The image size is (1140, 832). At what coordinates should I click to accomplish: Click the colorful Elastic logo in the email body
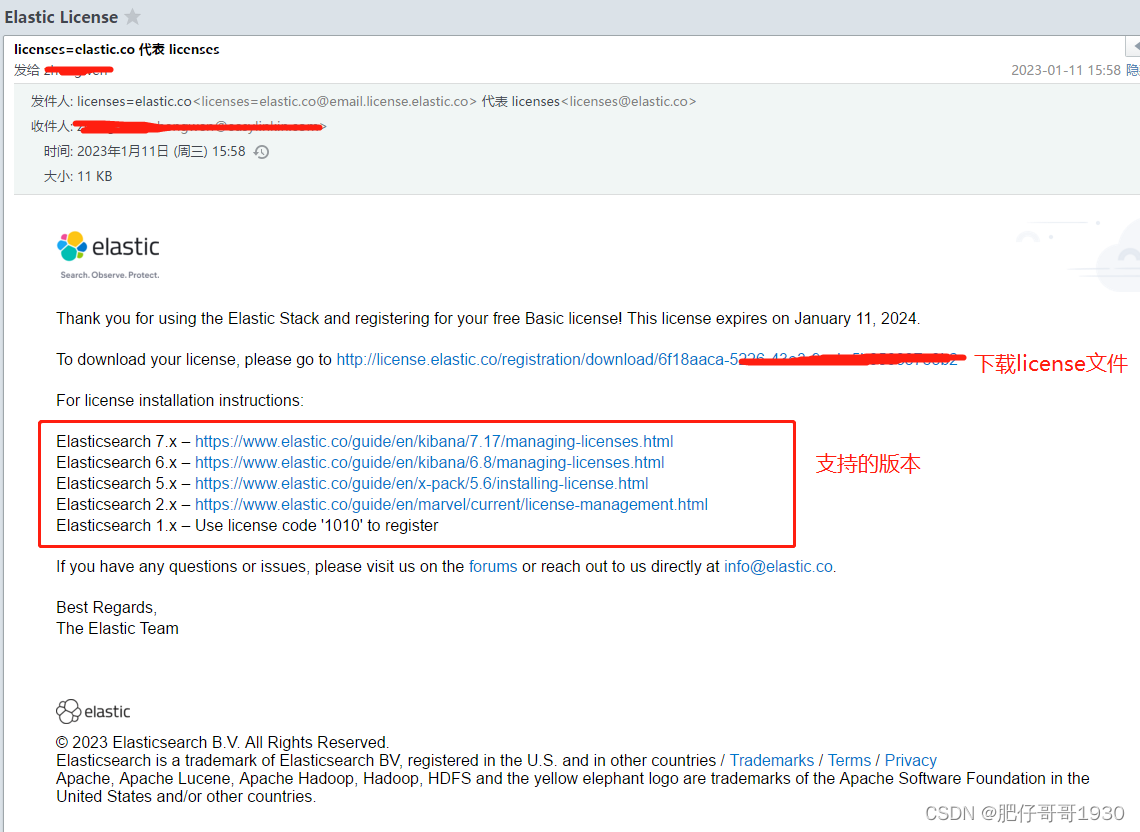pyautogui.click(x=108, y=247)
